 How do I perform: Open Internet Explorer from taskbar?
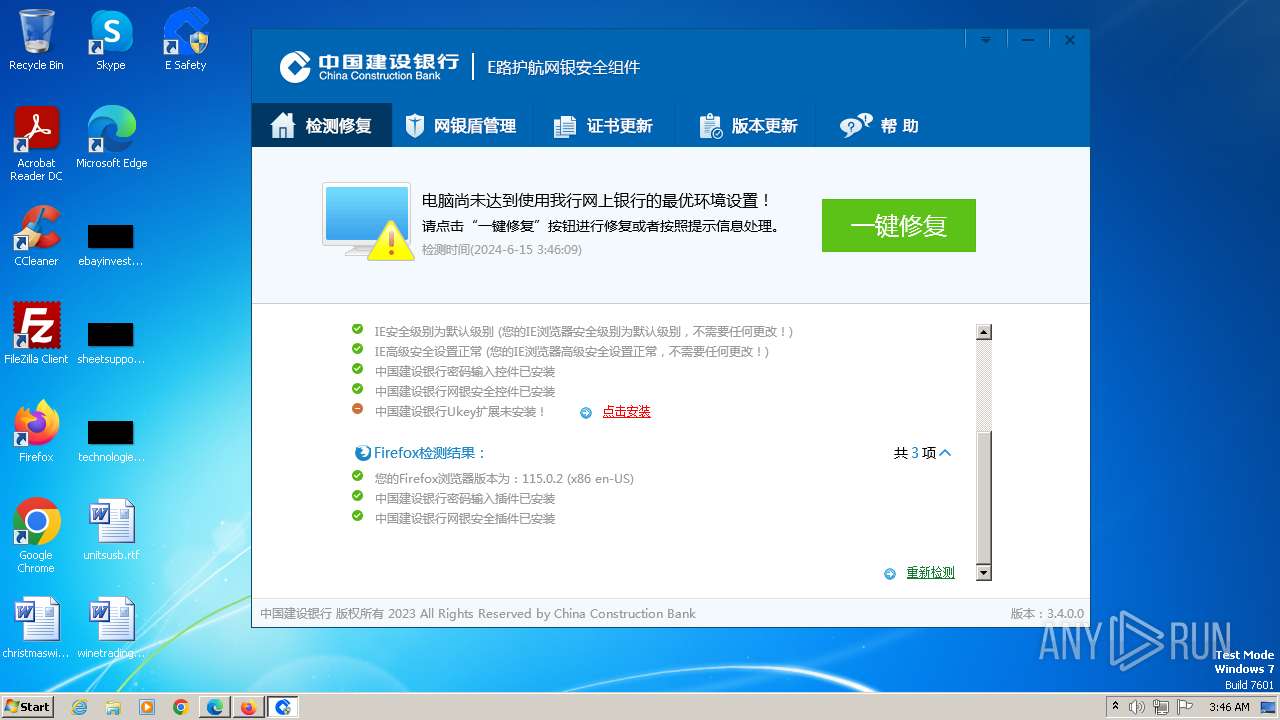pyautogui.click(x=80, y=707)
